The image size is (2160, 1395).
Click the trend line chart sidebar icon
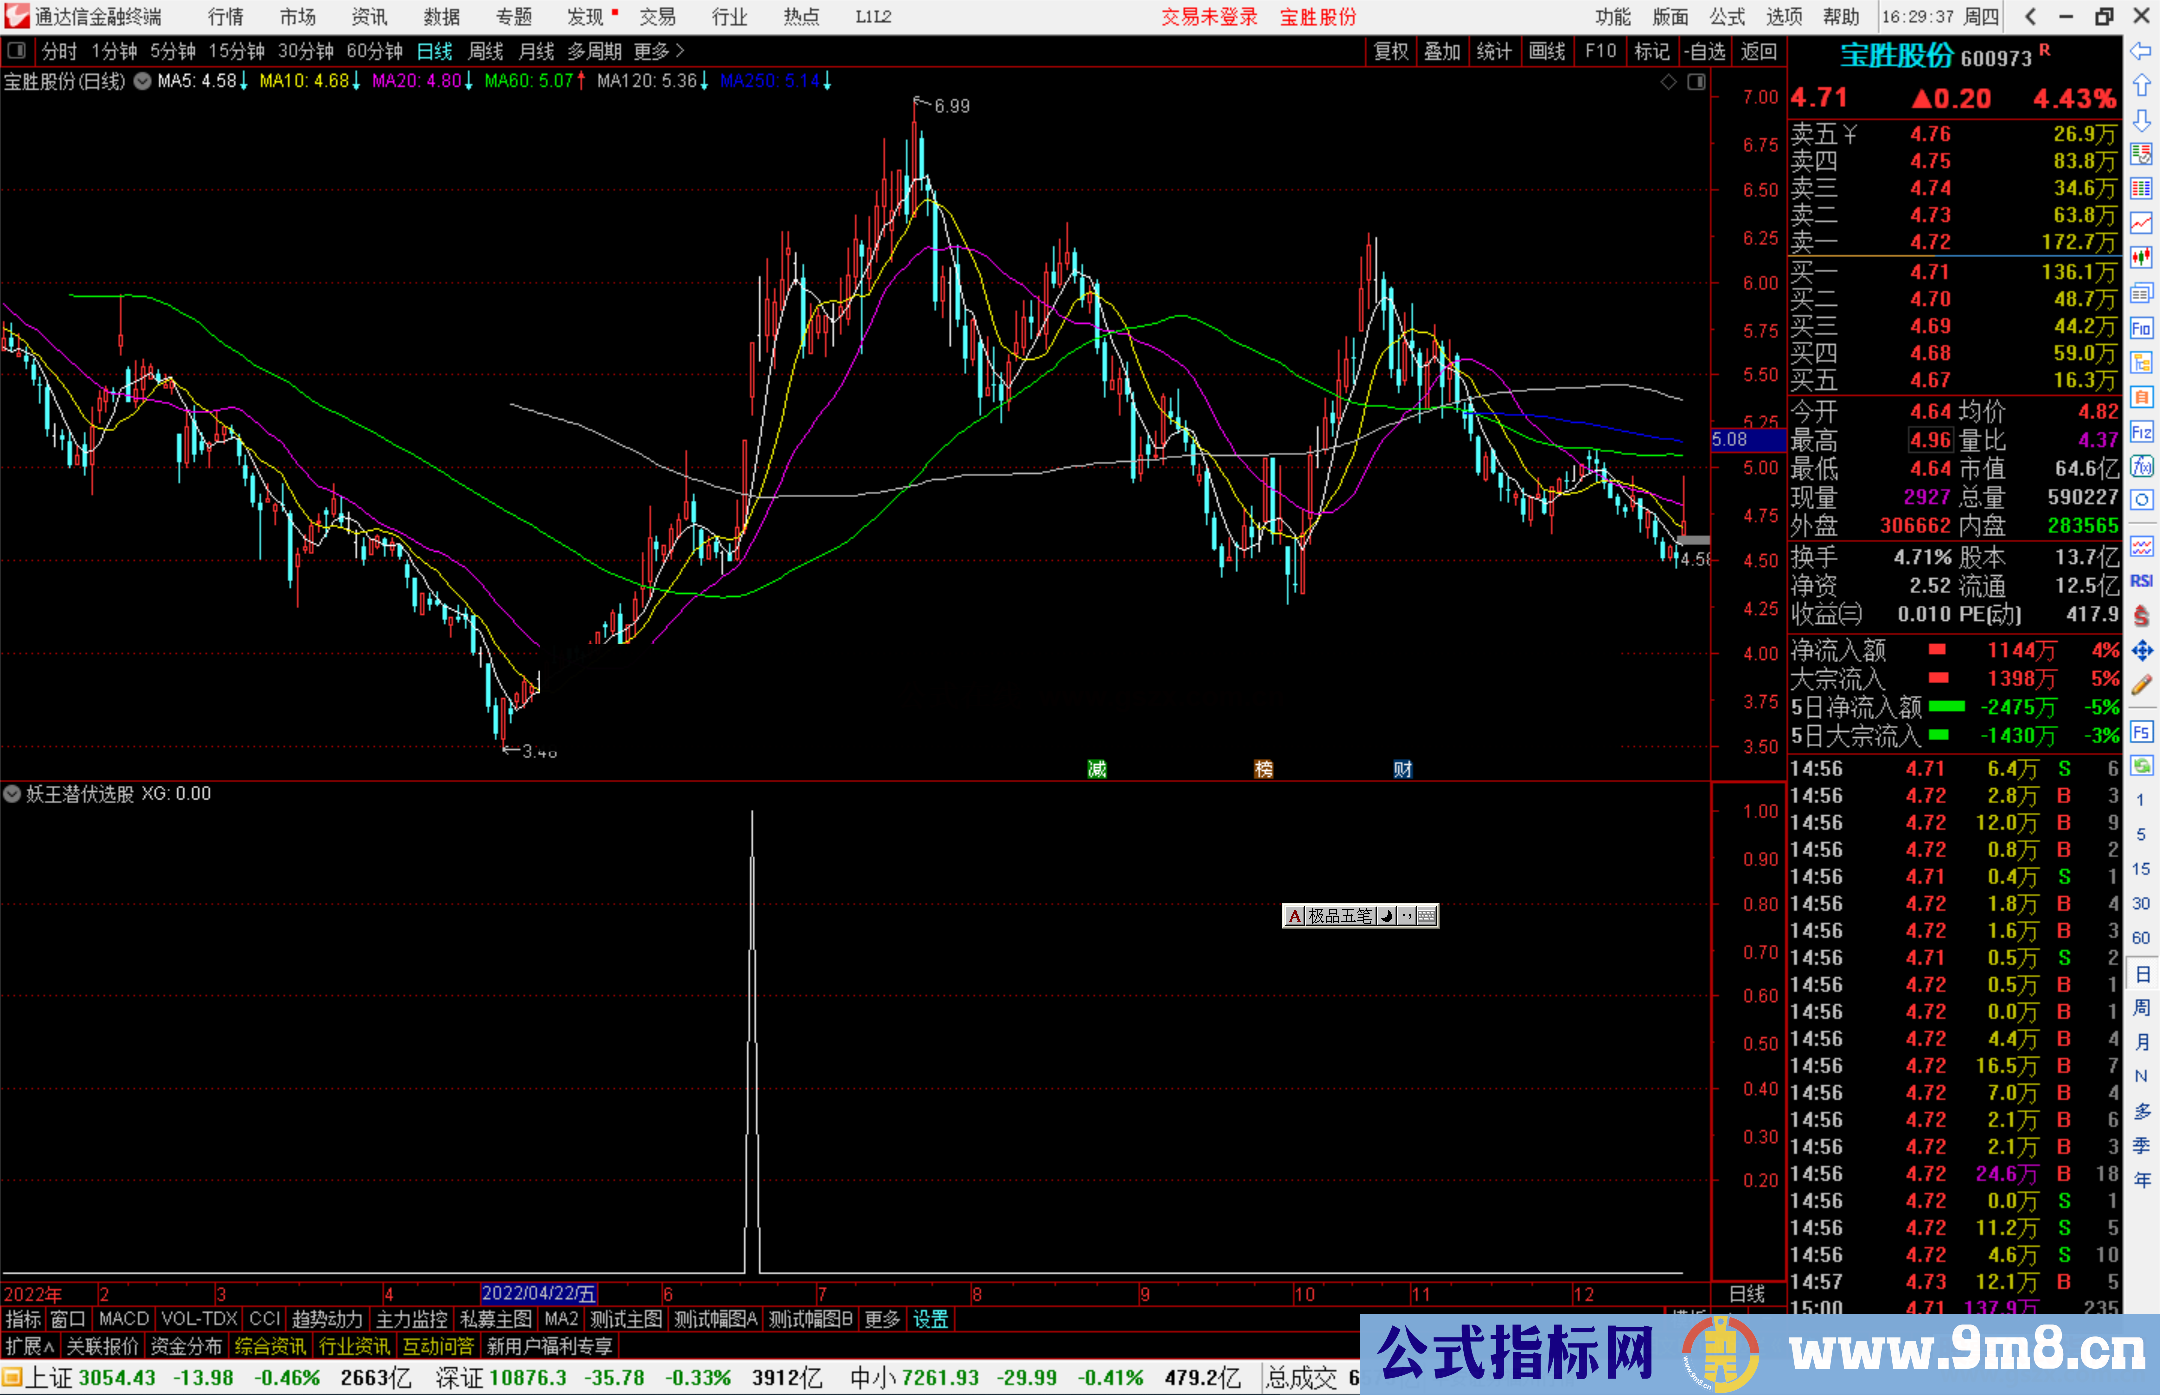[x=2141, y=223]
